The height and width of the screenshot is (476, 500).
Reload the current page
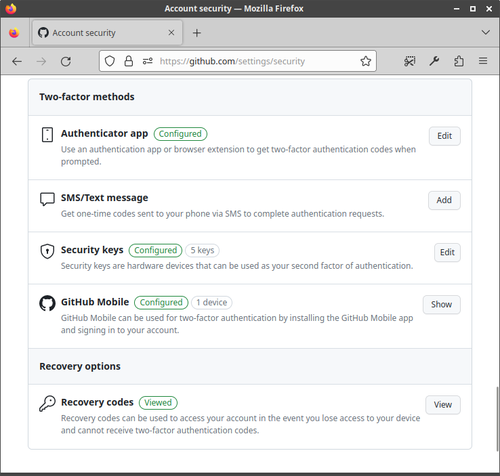pos(66,61)
